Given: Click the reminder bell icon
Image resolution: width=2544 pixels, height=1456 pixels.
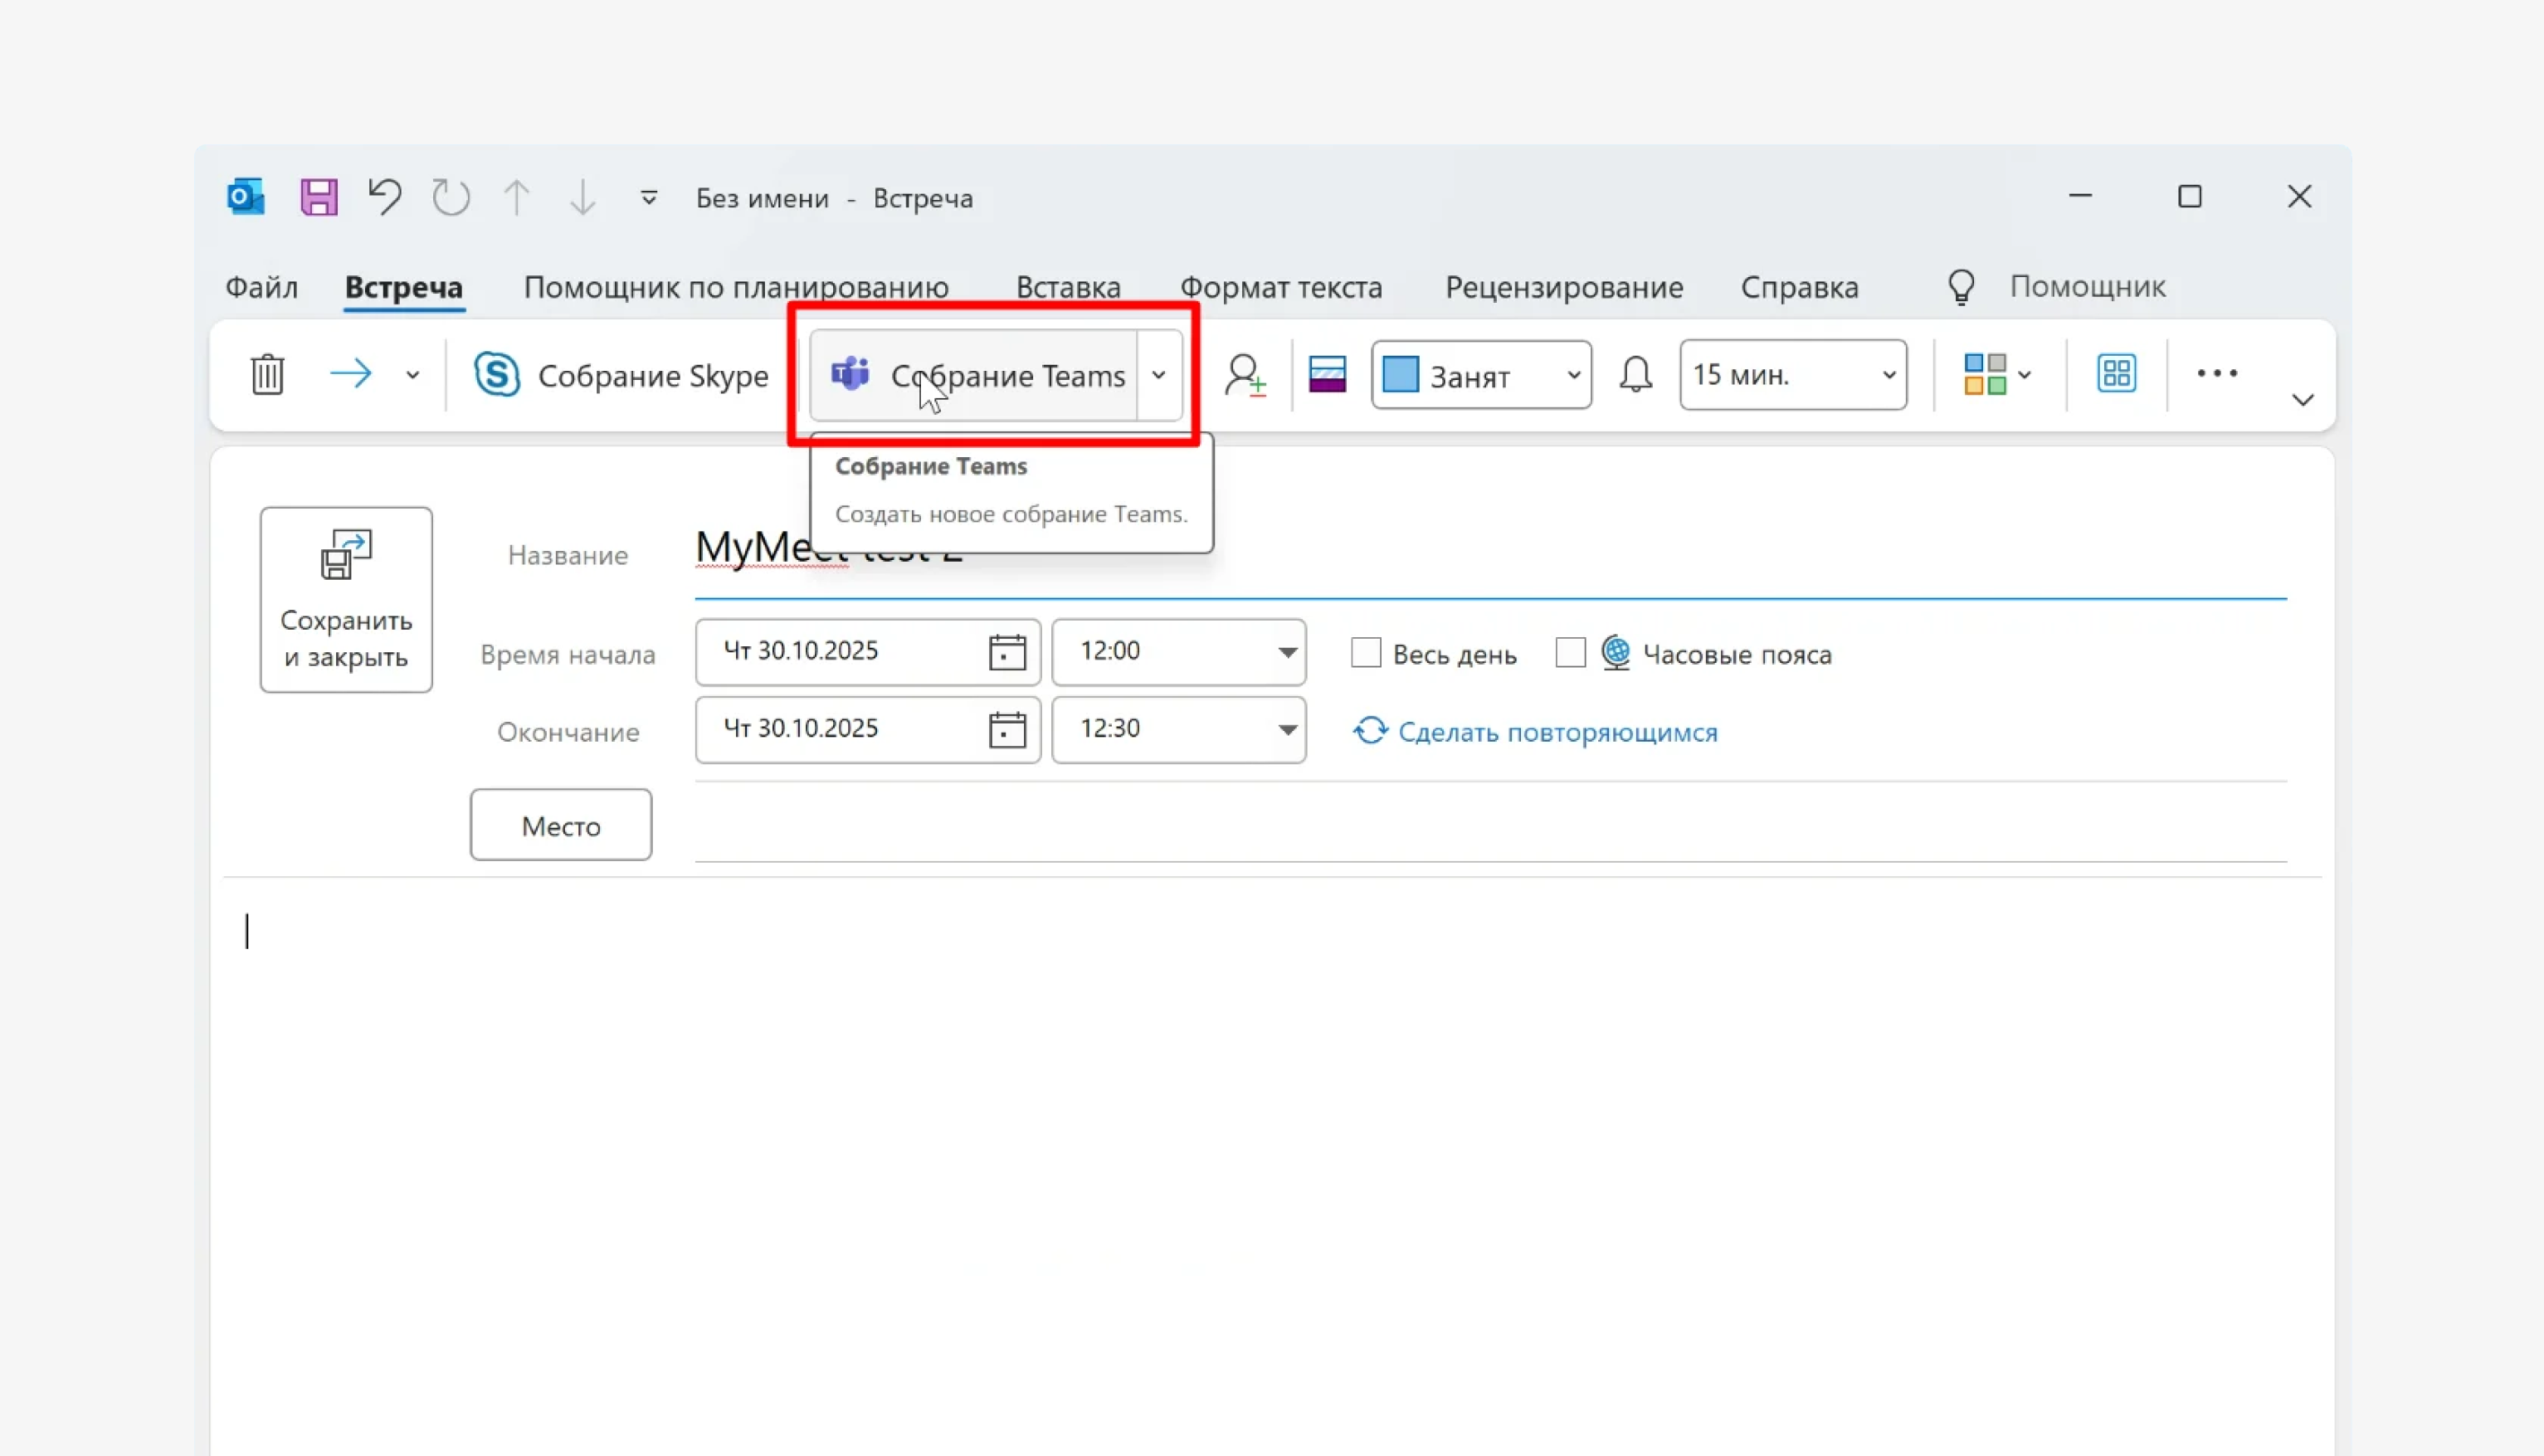Looking at the screenshot, I should 1636,375.
